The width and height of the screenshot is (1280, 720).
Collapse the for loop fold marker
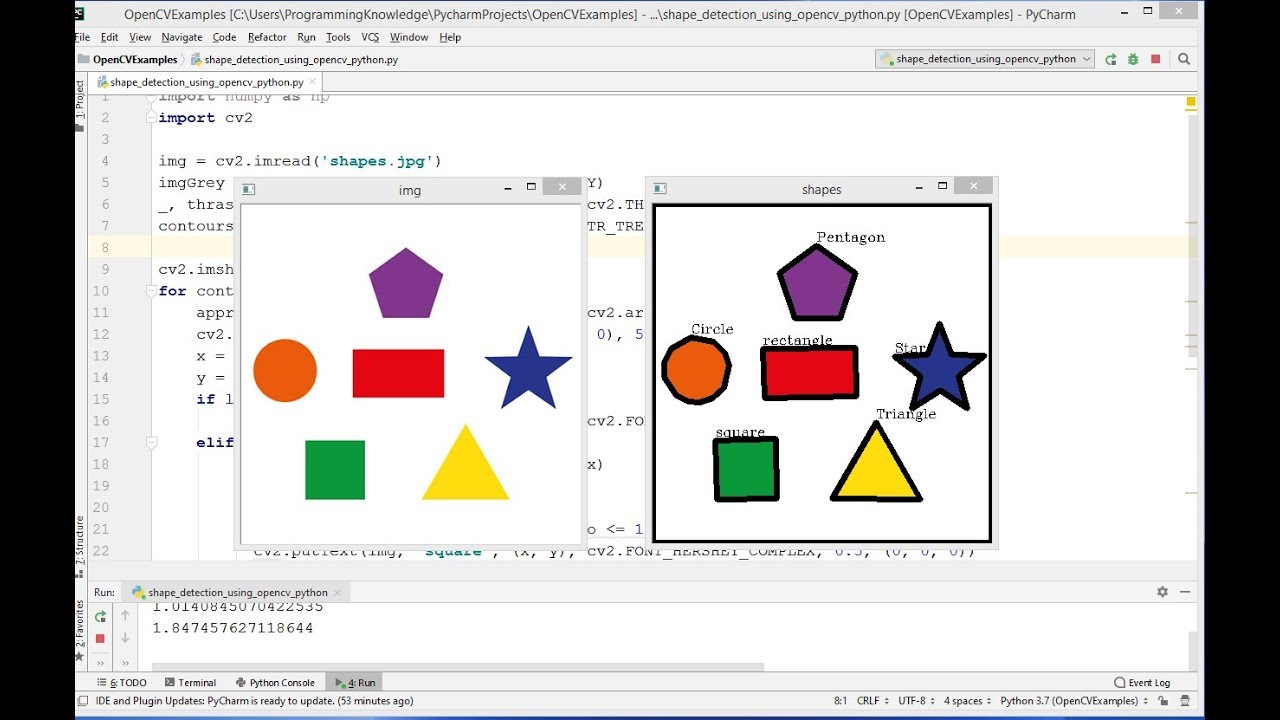point(151,291)
